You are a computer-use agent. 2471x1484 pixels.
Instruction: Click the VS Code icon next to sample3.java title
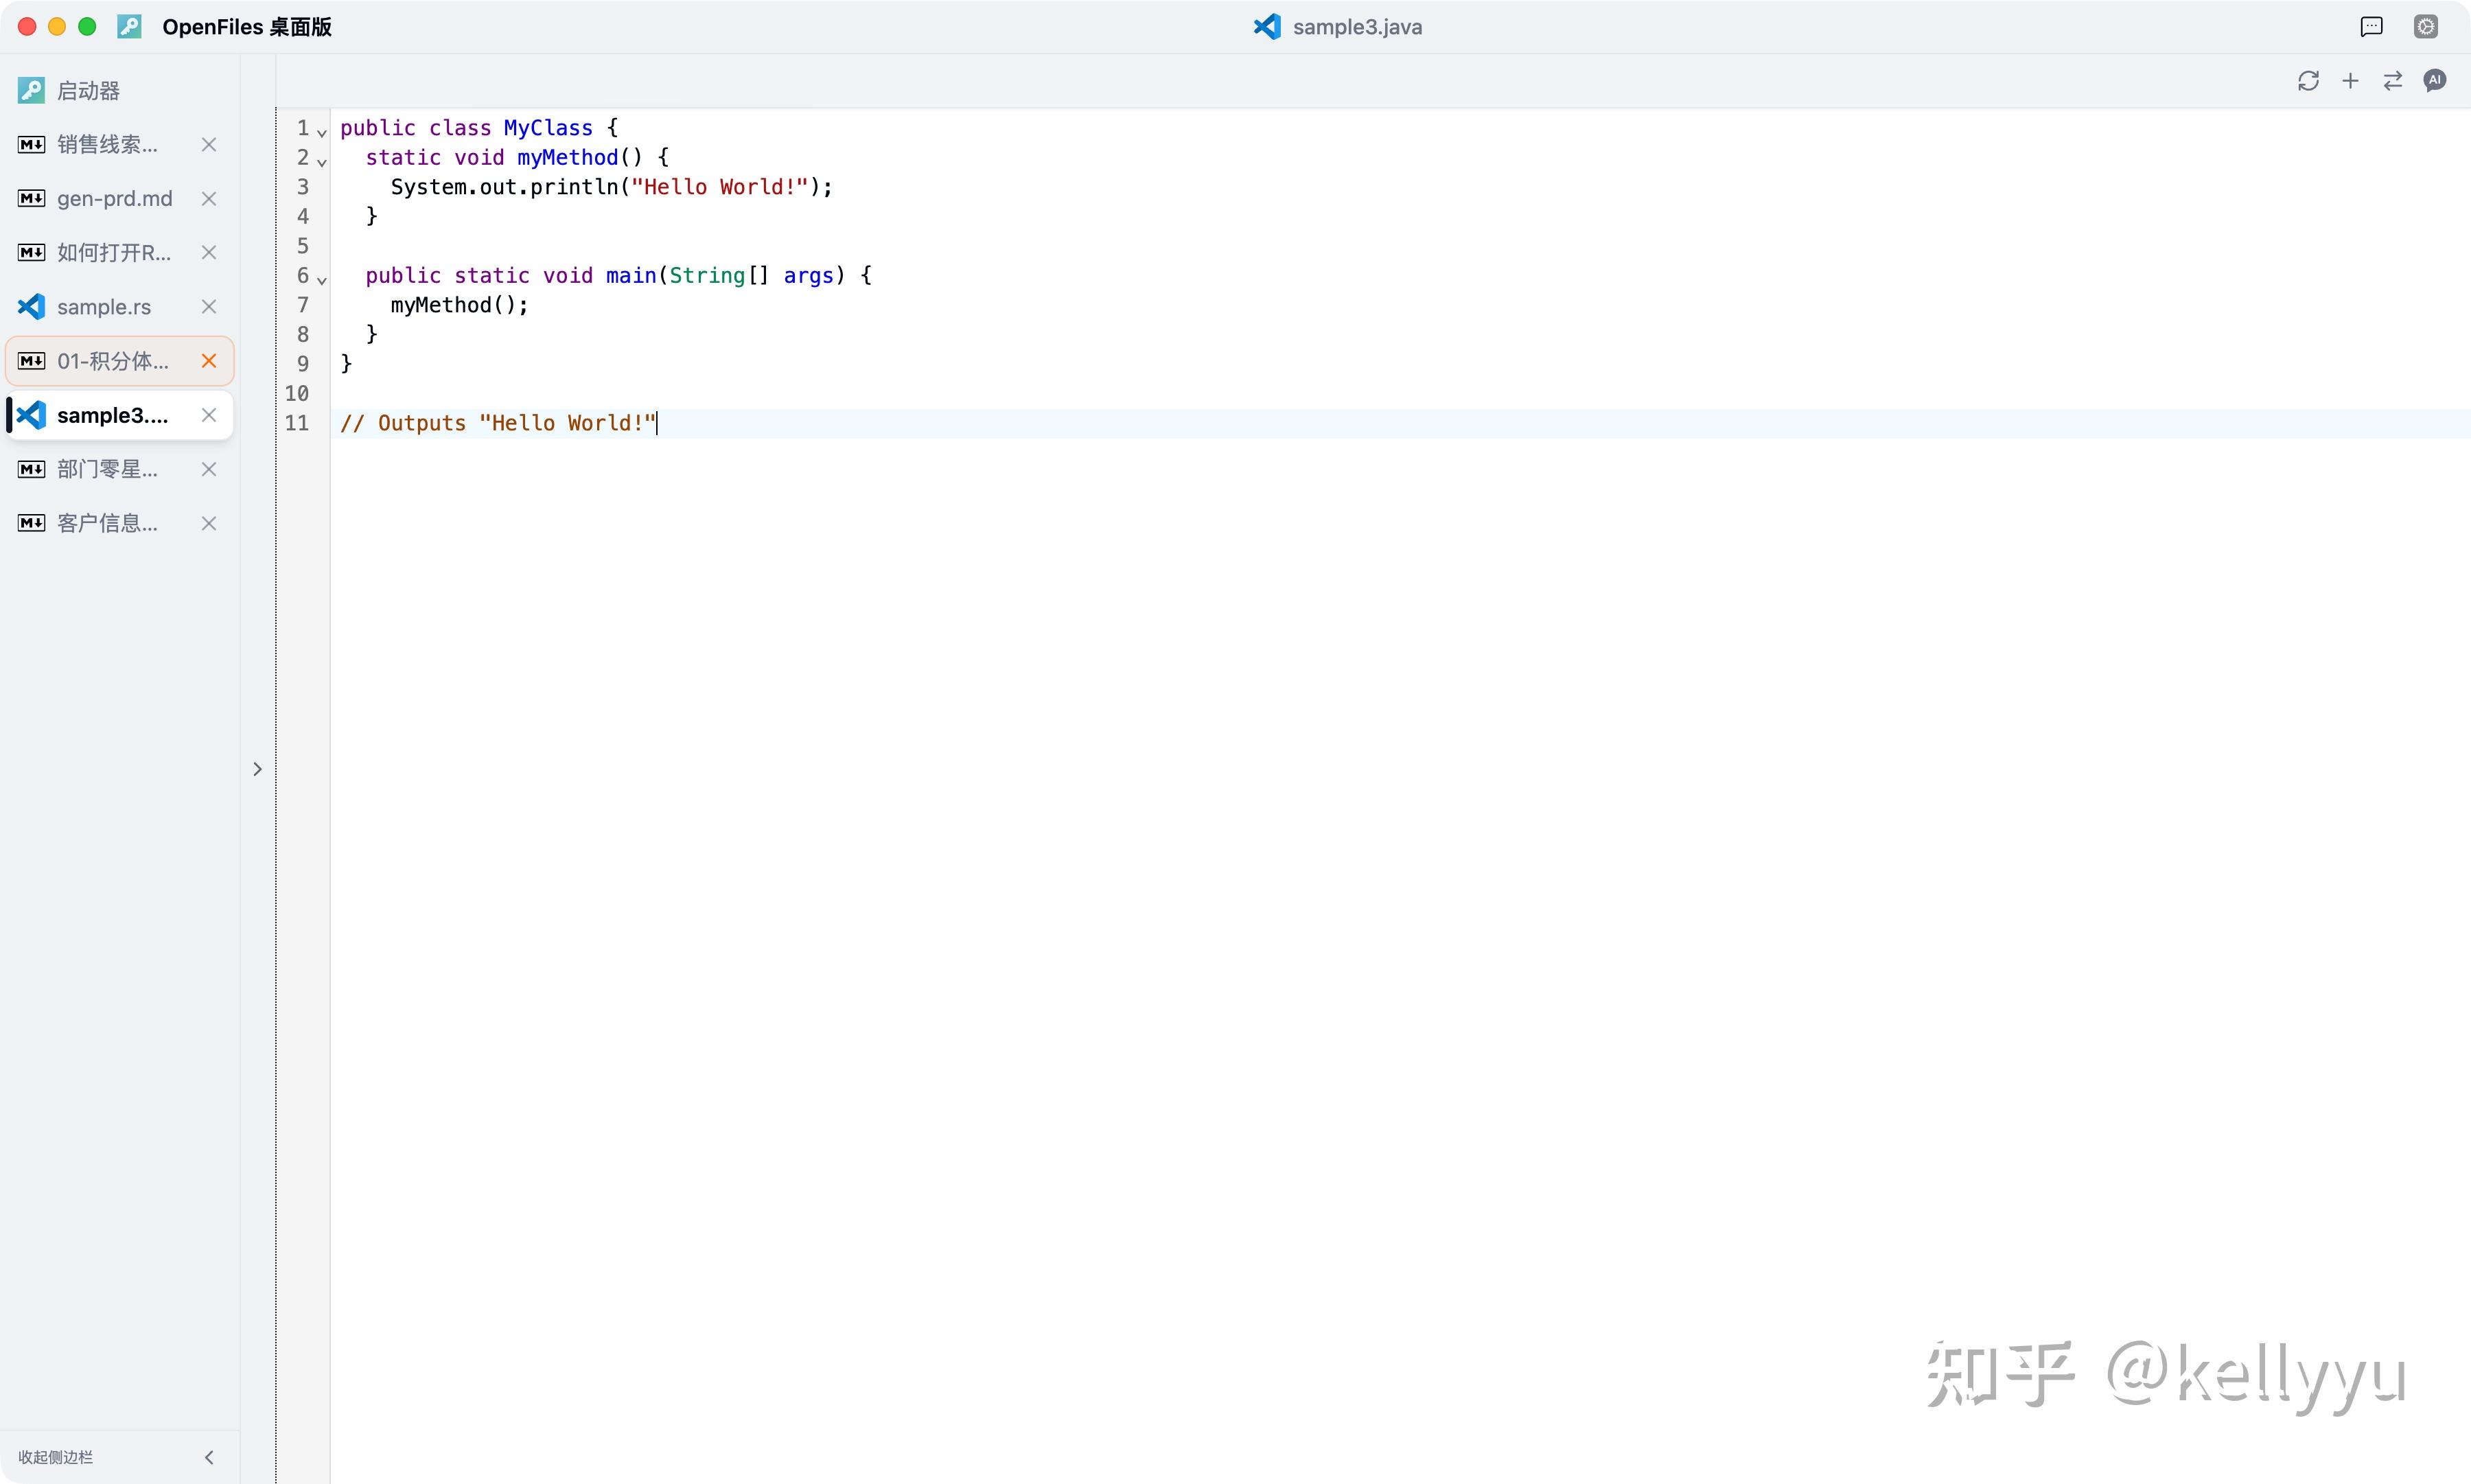point(1267,27)
